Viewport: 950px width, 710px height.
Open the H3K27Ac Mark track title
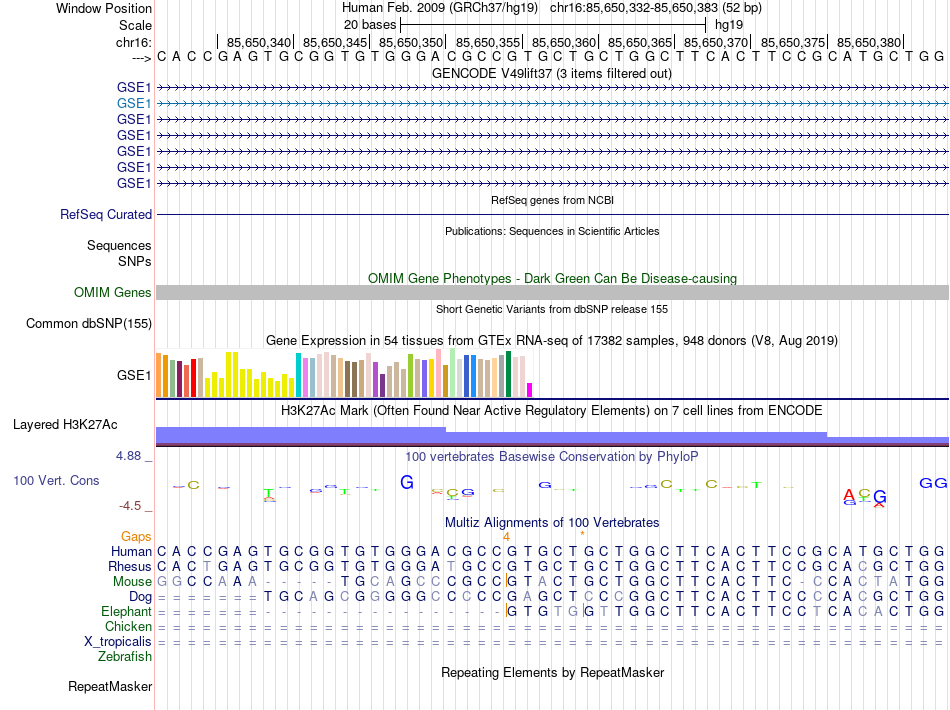click(552, 410)
